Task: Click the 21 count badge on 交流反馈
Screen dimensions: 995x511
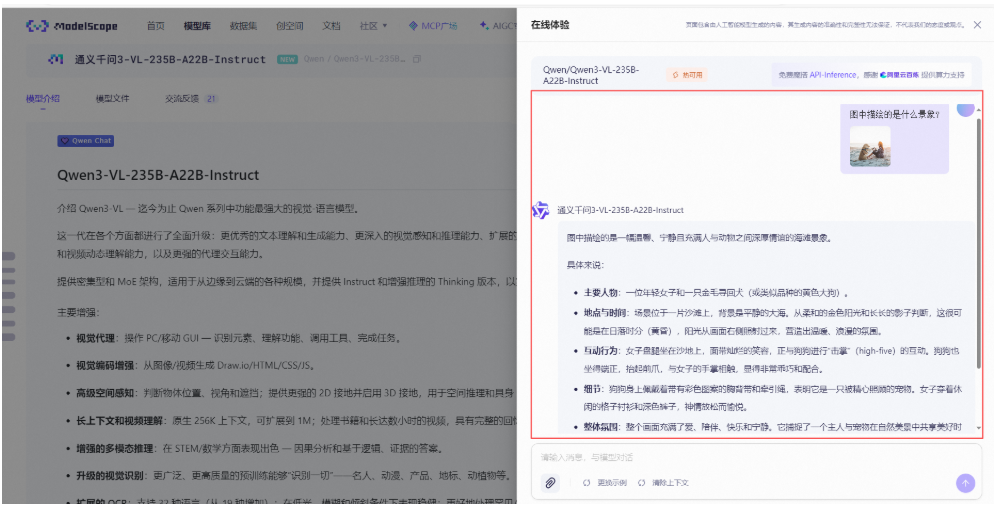Action: pos(211,99)
